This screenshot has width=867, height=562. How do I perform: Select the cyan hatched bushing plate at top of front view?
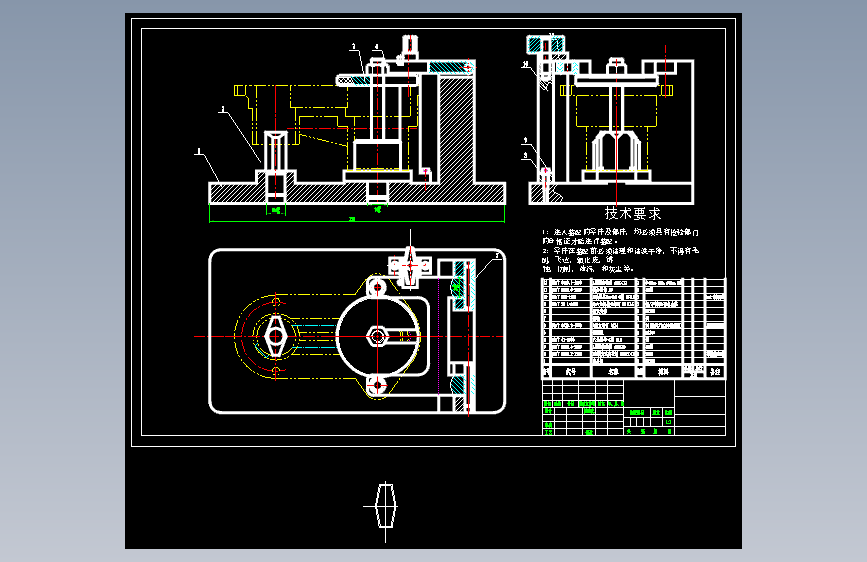(451, 67)
